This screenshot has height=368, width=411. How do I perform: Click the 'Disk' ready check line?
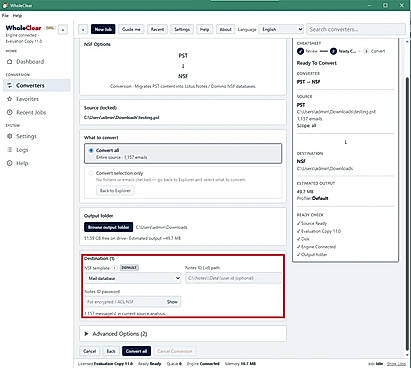pos(303,239)
